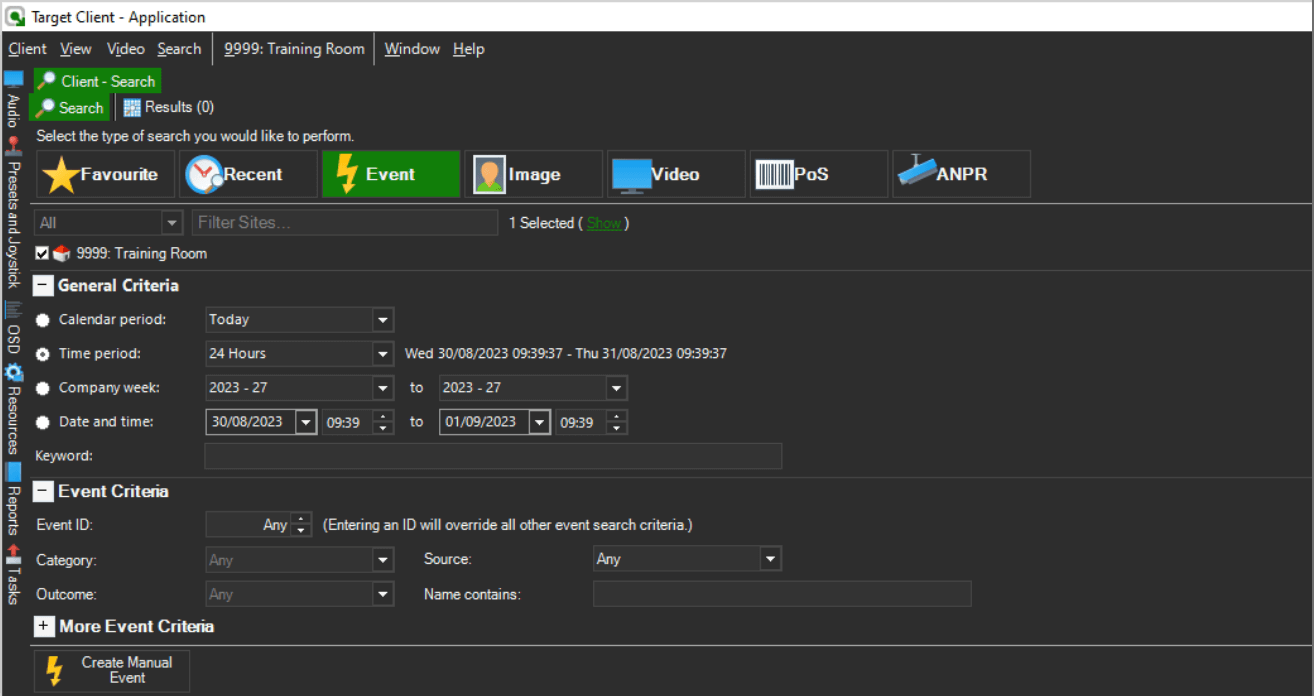Switch to the Results (0) tab
This screenshot has width=1314, height=696.
pyautogui.click(x=168, y=107)
